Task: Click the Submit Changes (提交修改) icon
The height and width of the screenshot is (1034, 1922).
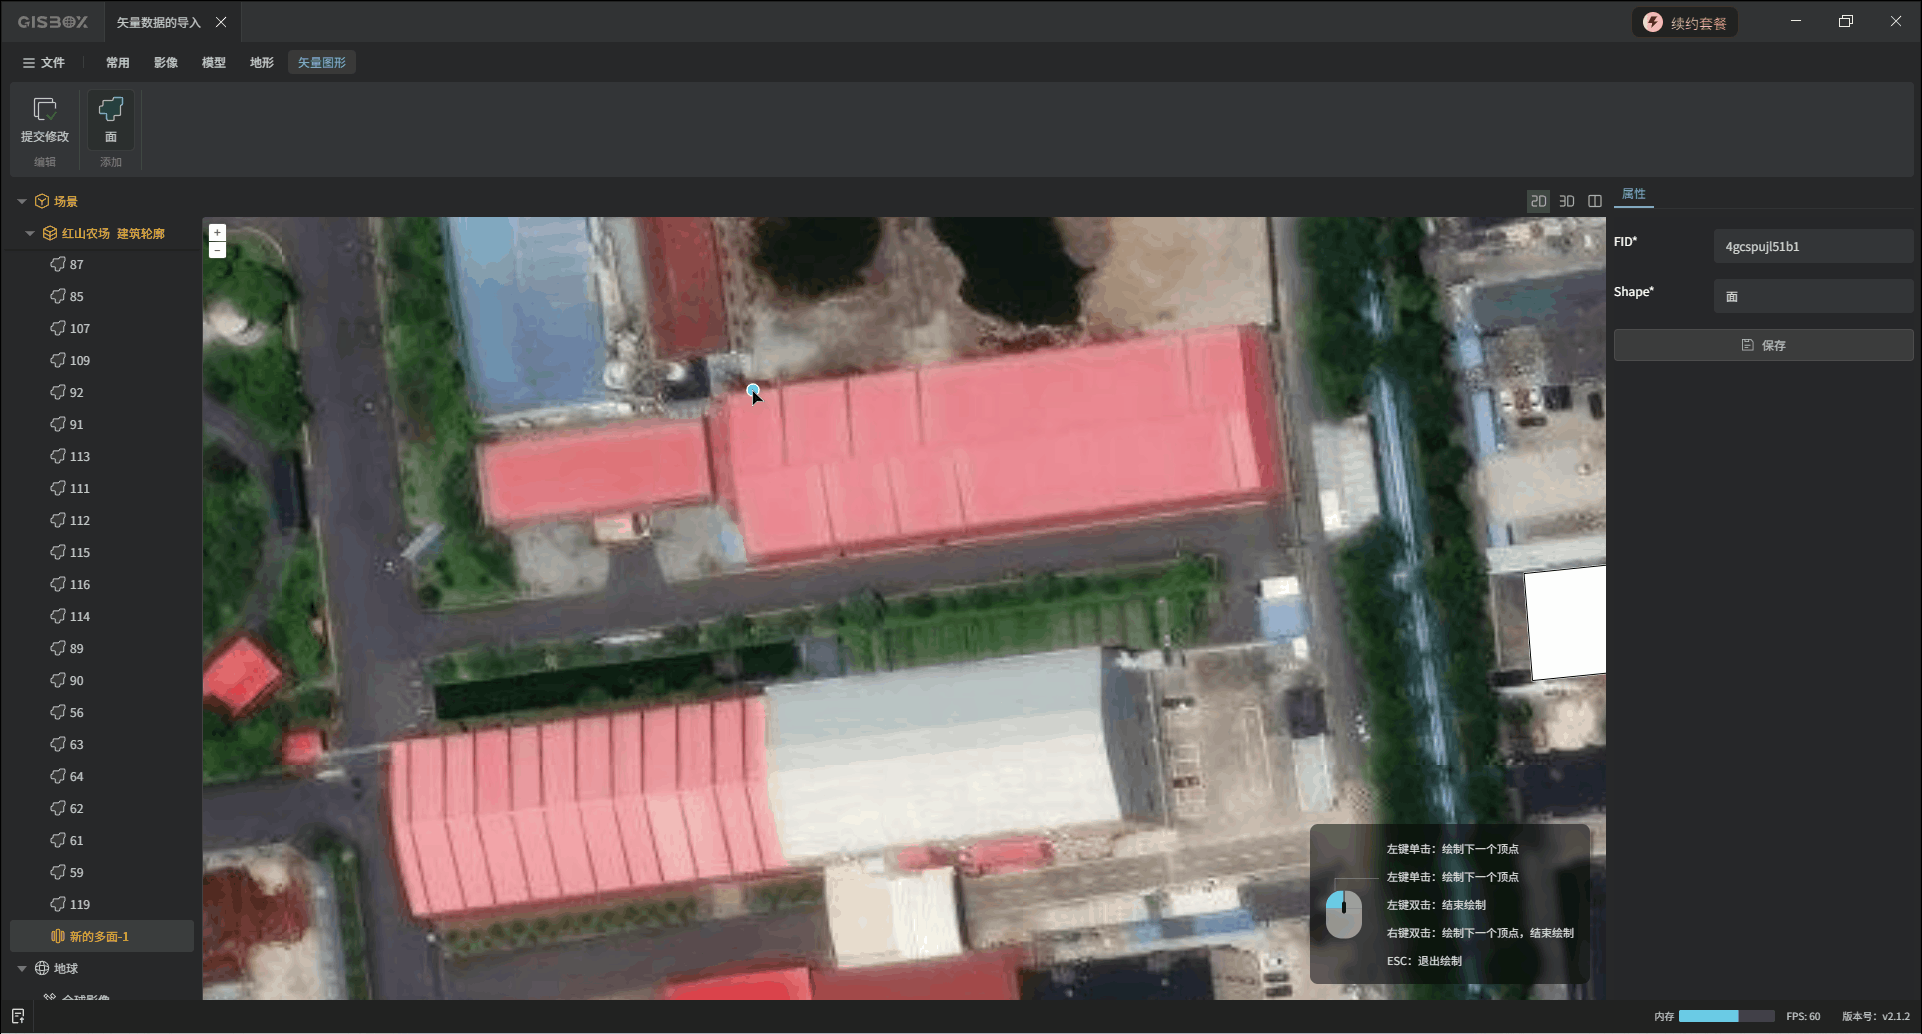Action: click(x=45, y=110)
